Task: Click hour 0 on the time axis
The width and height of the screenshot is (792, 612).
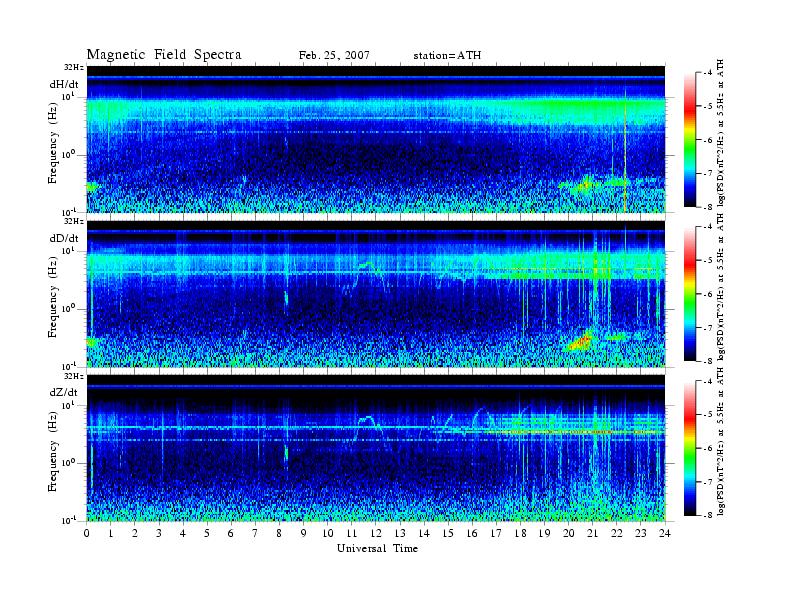Action: (x=87, y=534)
